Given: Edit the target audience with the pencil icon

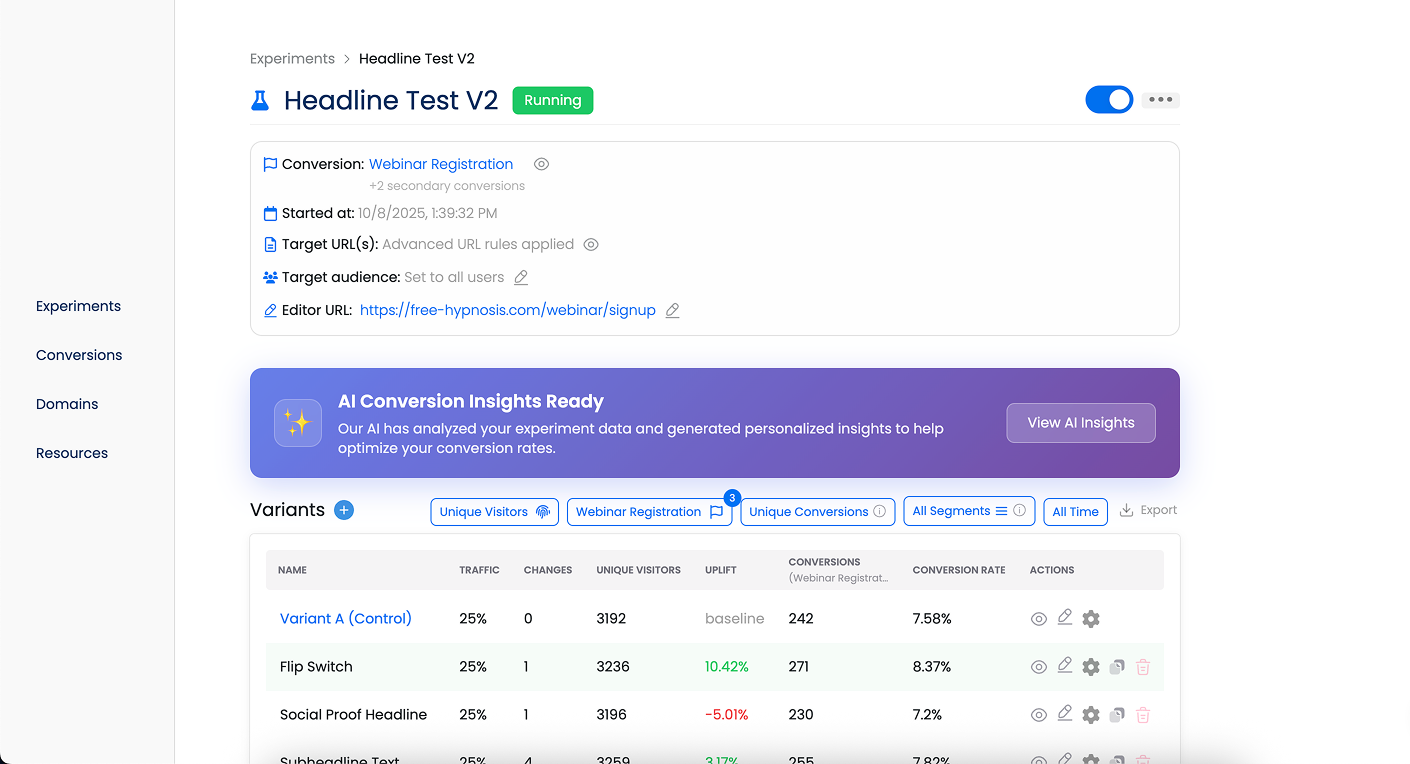Looking at the screenshot, I should [x=519, y=277].
